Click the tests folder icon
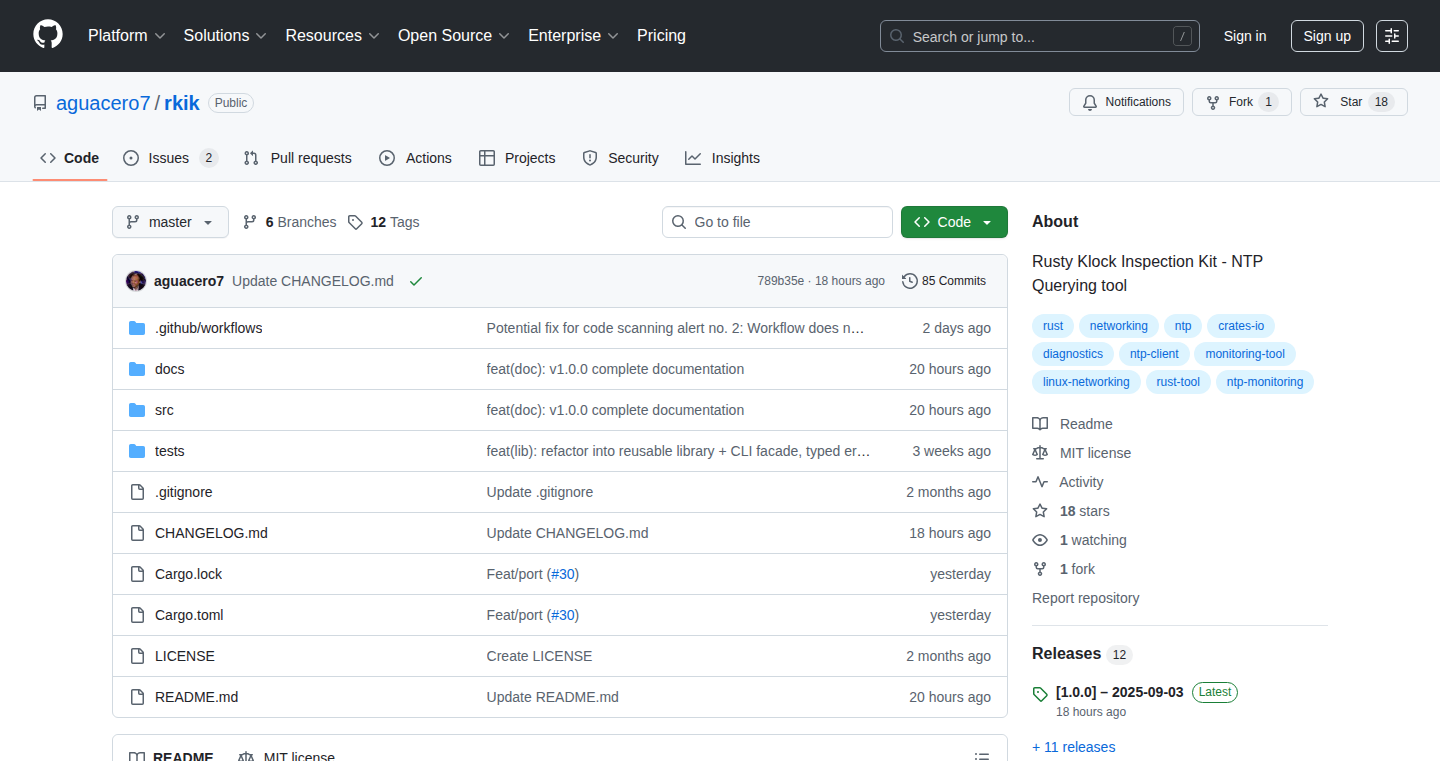The height and width of the screenshot is (761, 1440). (137, 451)
